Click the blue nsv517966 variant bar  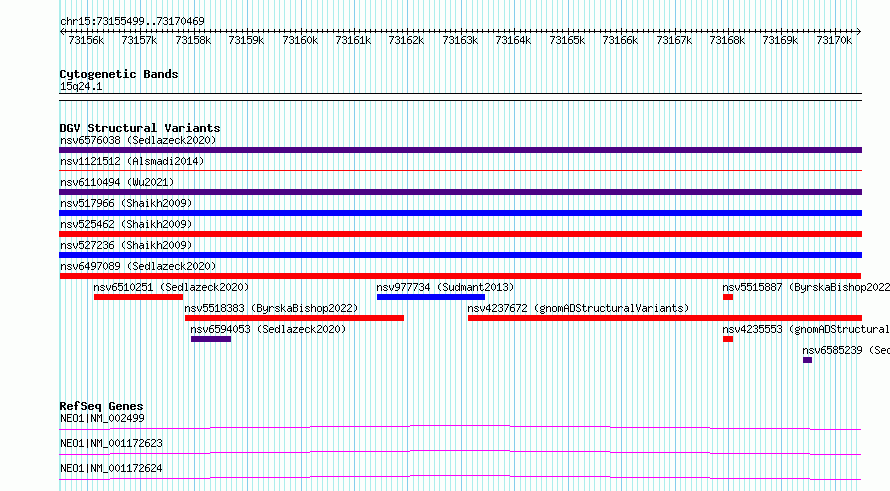click(x=460, y=213)
